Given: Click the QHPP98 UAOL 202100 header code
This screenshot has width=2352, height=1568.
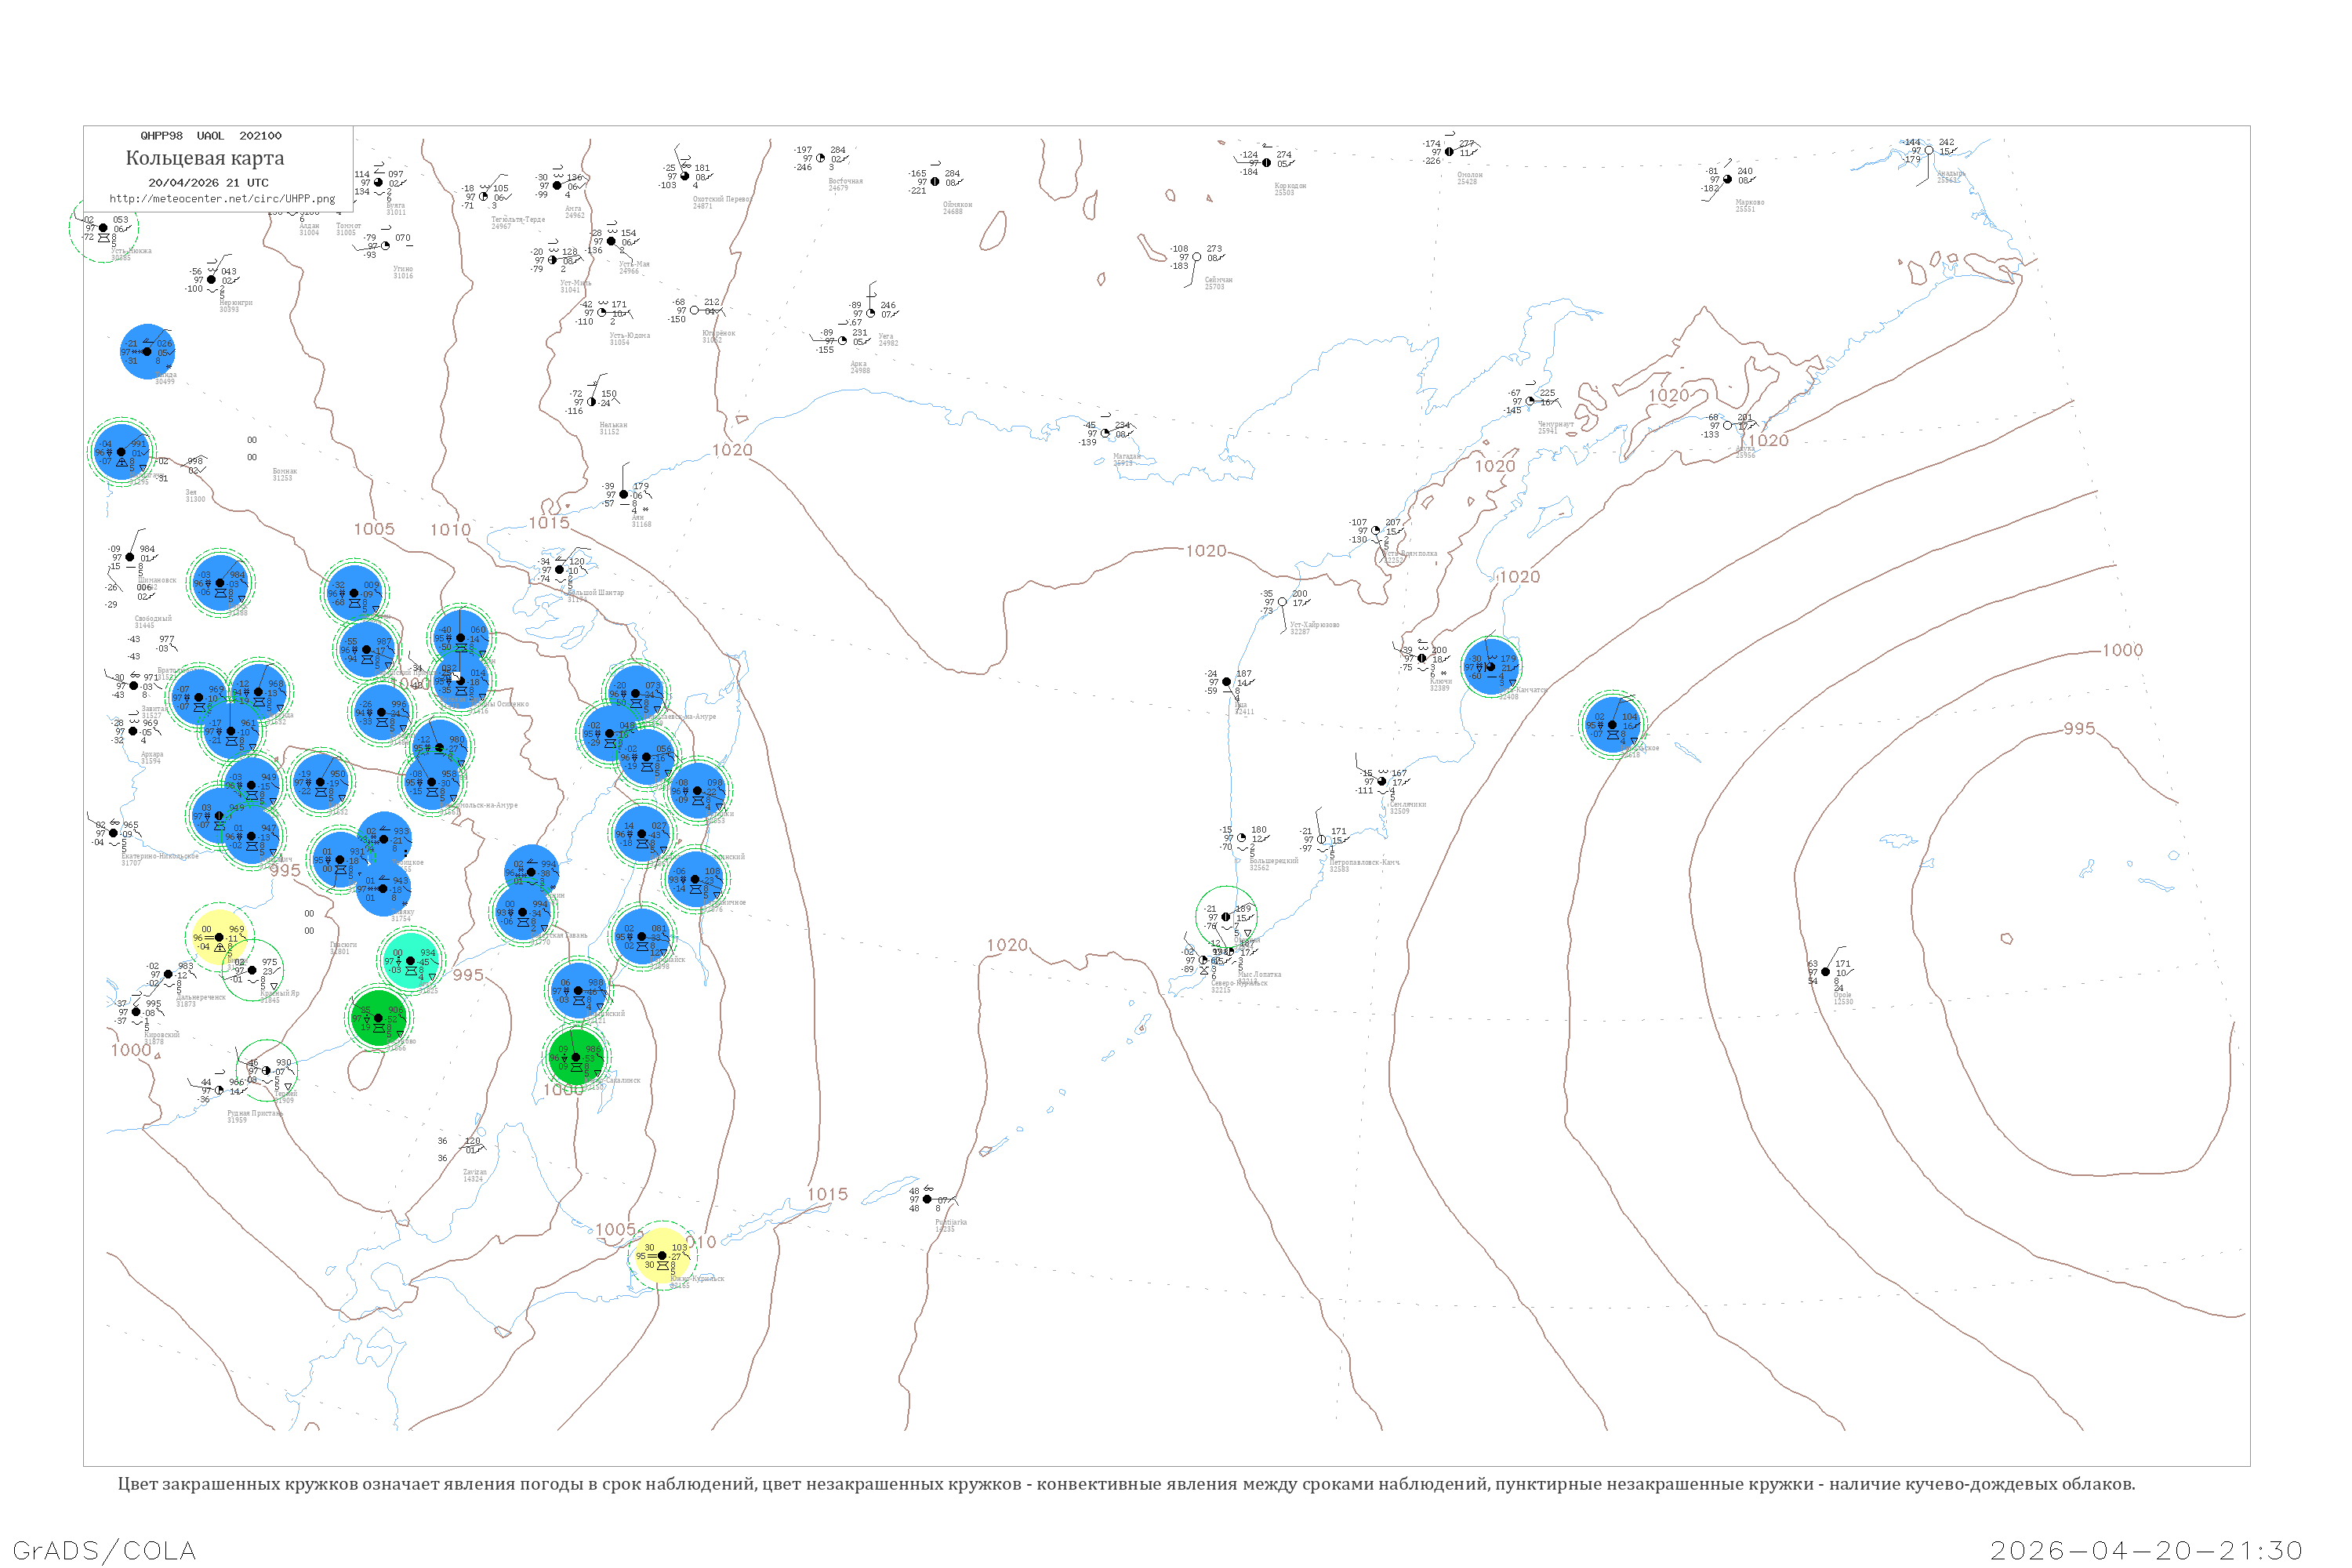Looking at the screenshot, I should 210,135.
